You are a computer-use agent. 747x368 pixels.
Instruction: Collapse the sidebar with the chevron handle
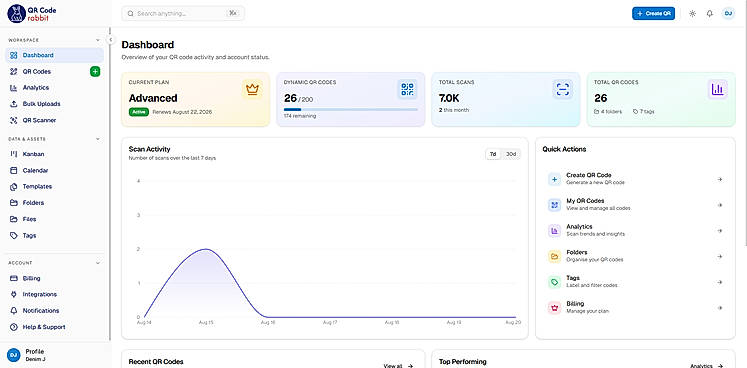pos(110,40)
